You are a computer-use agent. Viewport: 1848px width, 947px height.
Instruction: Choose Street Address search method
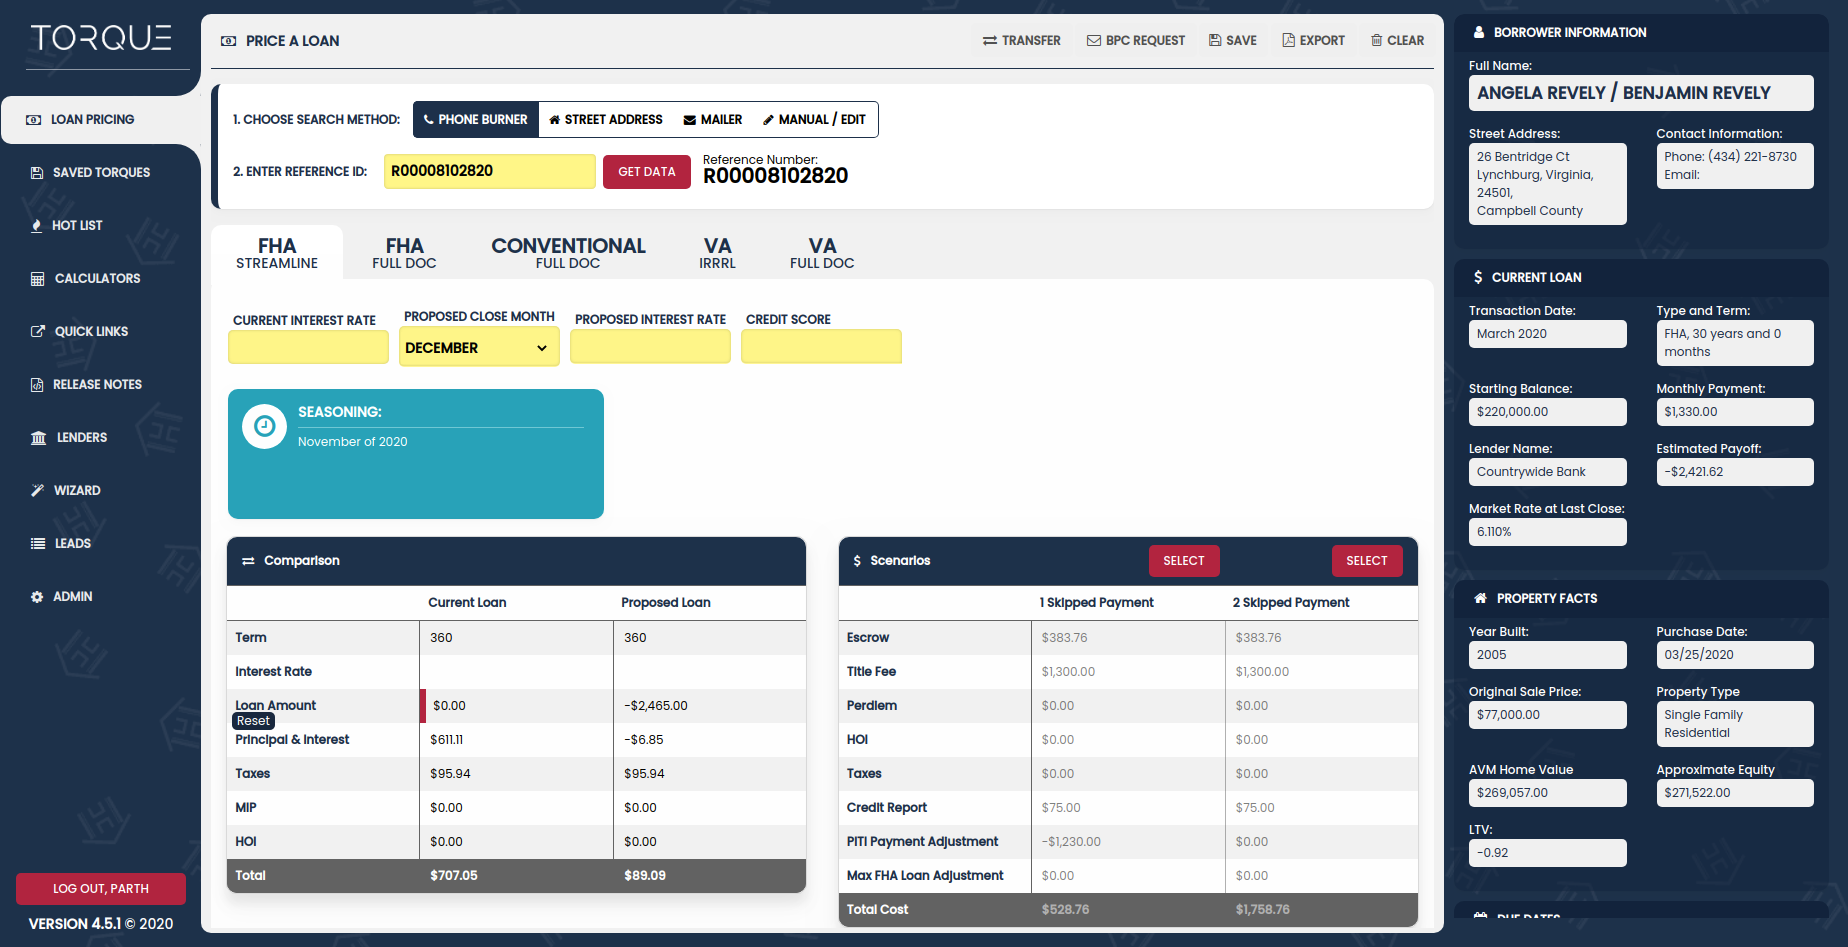click(605, 120)
